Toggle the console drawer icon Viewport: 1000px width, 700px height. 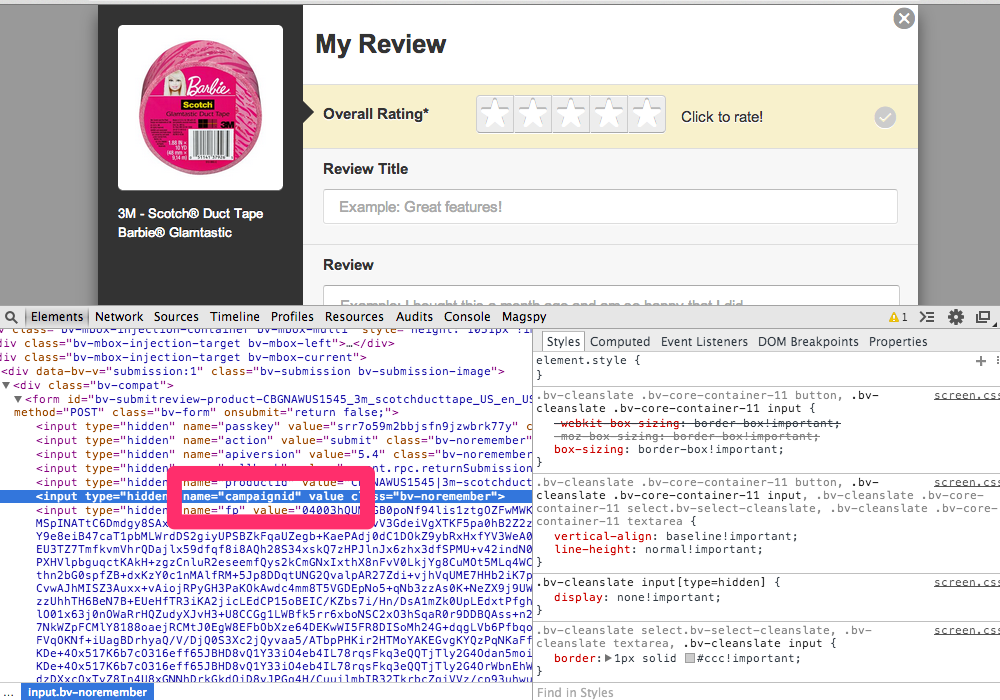pos(927,317)
